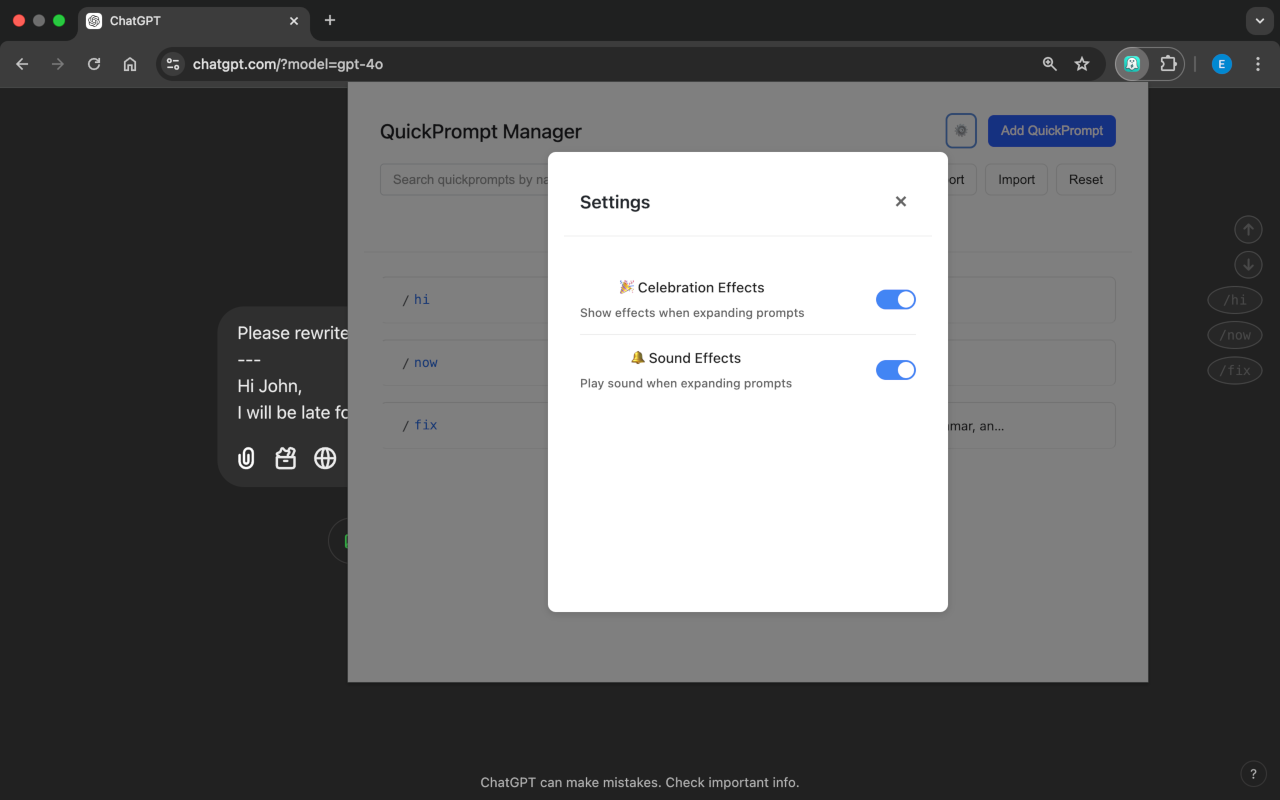This screenshot has height=800, width=1280.
Task: Open the browser three-dot menu
Action: click(x=1257, y=63)
